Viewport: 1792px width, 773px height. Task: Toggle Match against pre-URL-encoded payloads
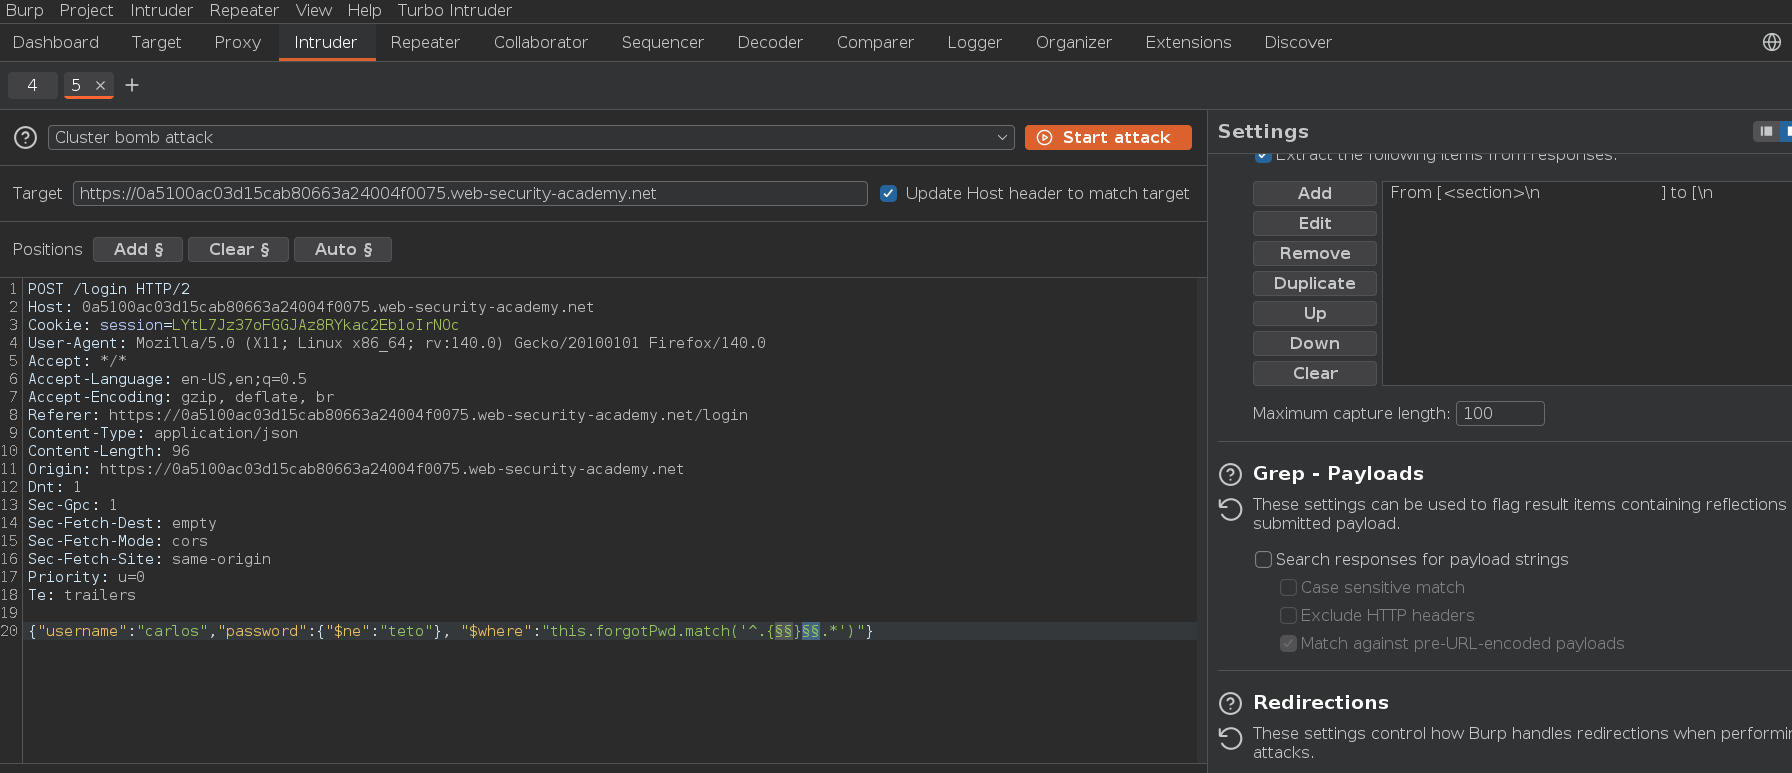coord(1289,644)
